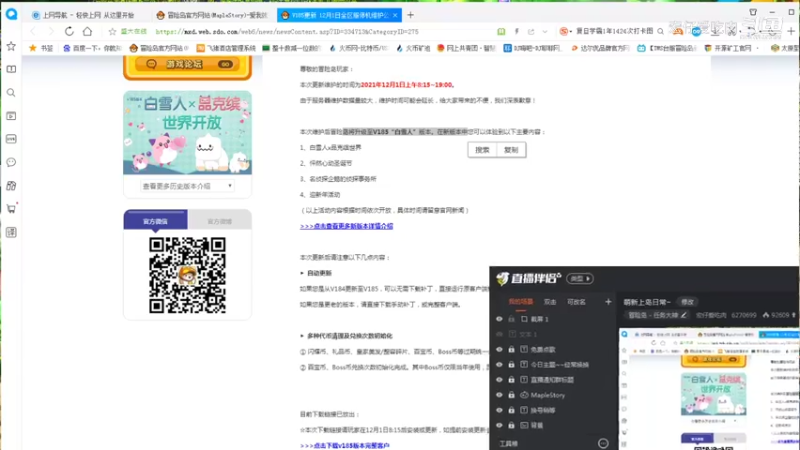Select the 官方微博 tab
The height and width of the screenshot is (450, 800).
coord(219,221)
